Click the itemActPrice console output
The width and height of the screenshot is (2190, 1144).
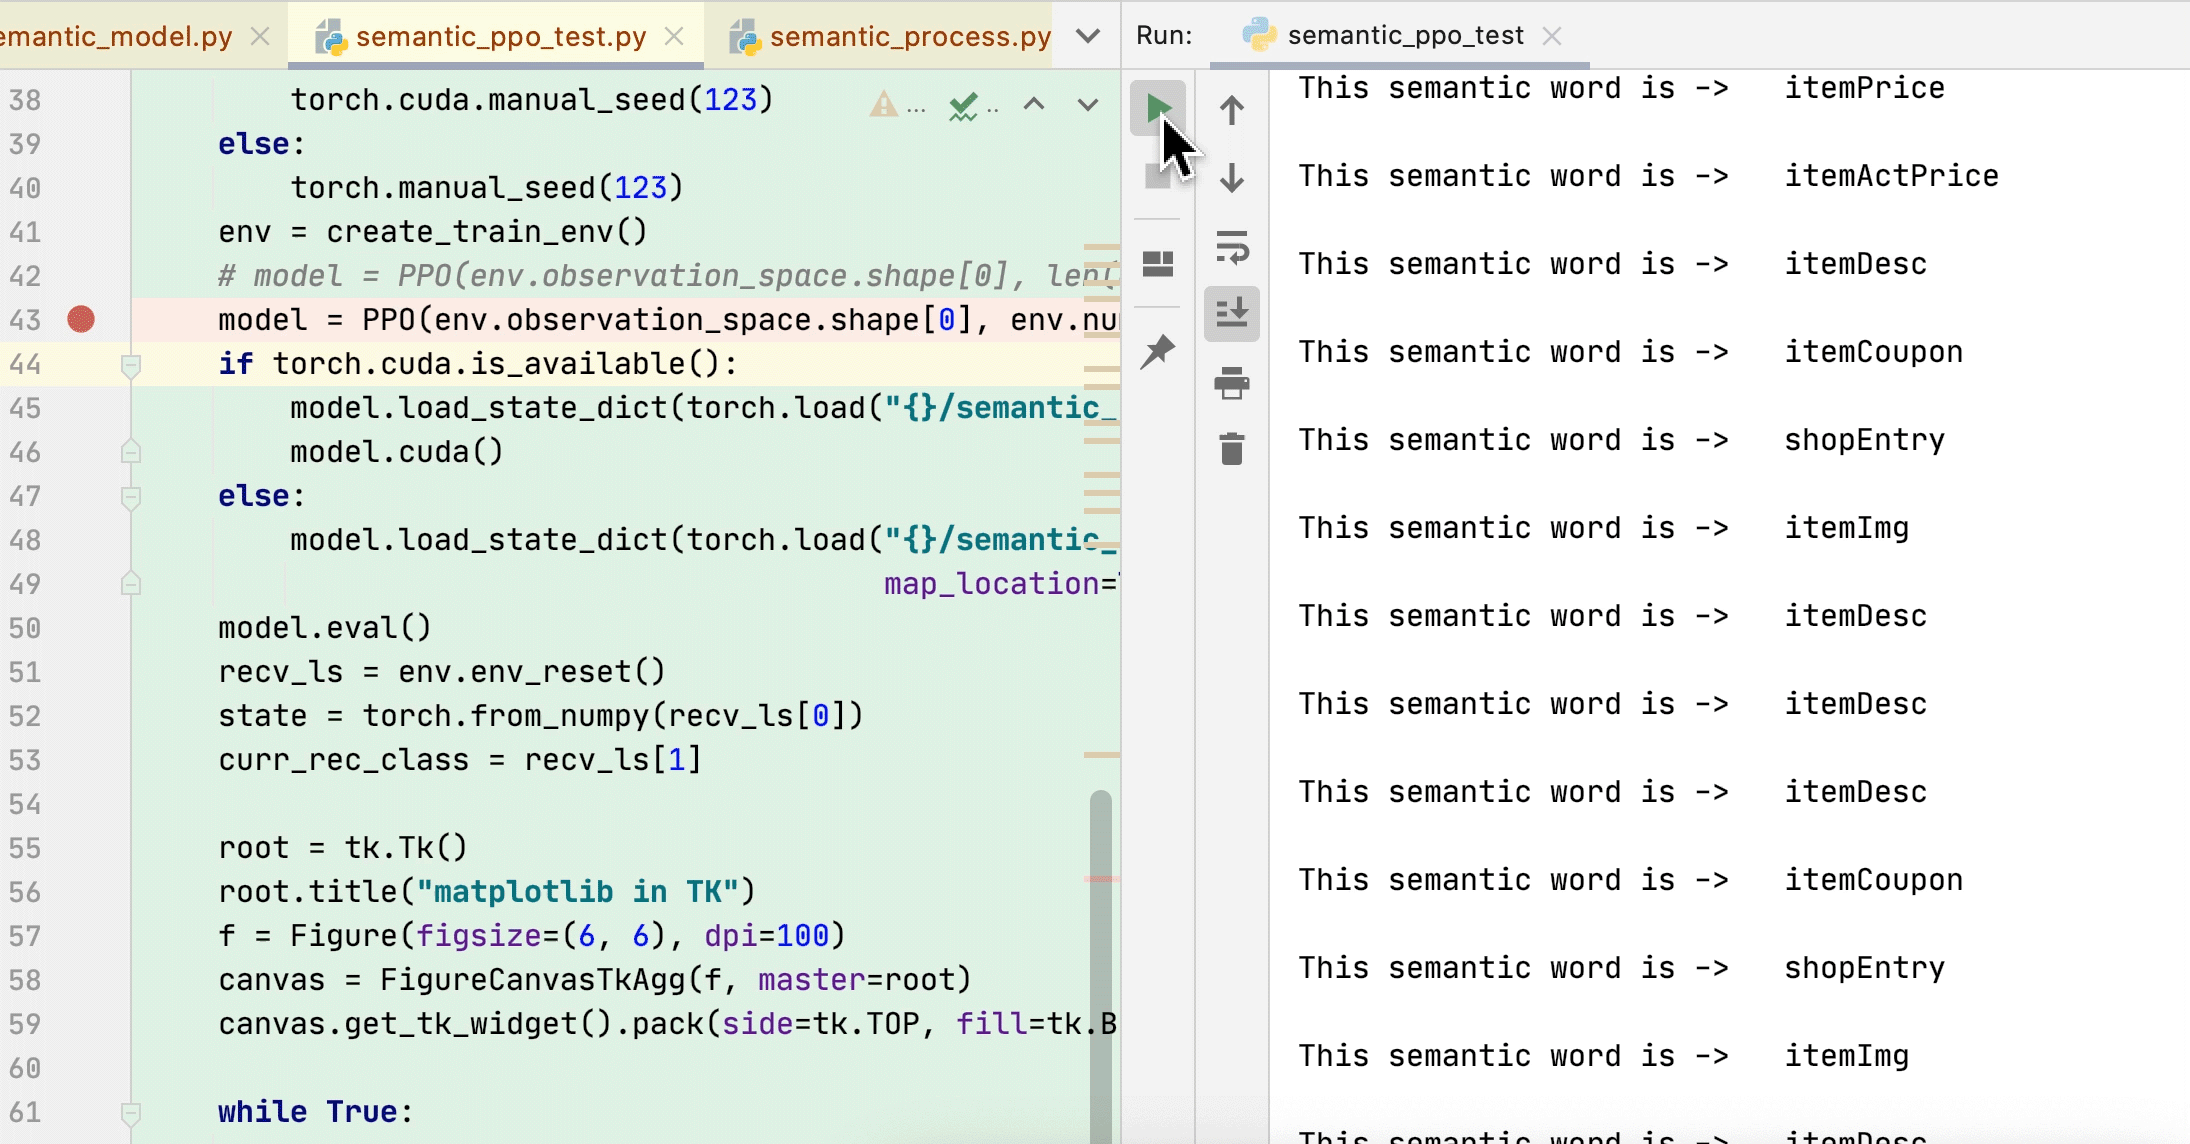click(x=1892, y=176)
